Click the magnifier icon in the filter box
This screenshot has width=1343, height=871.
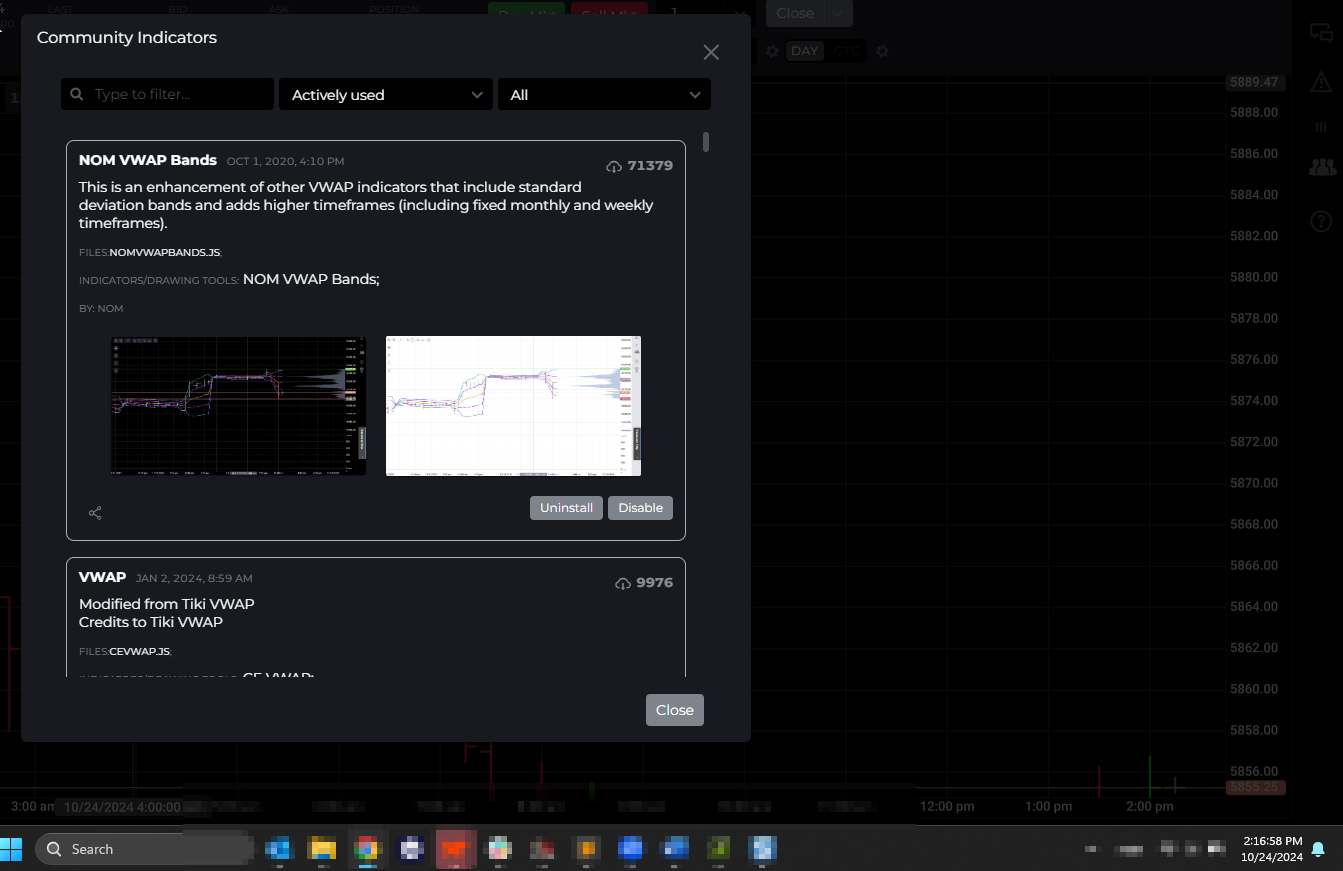77,95
